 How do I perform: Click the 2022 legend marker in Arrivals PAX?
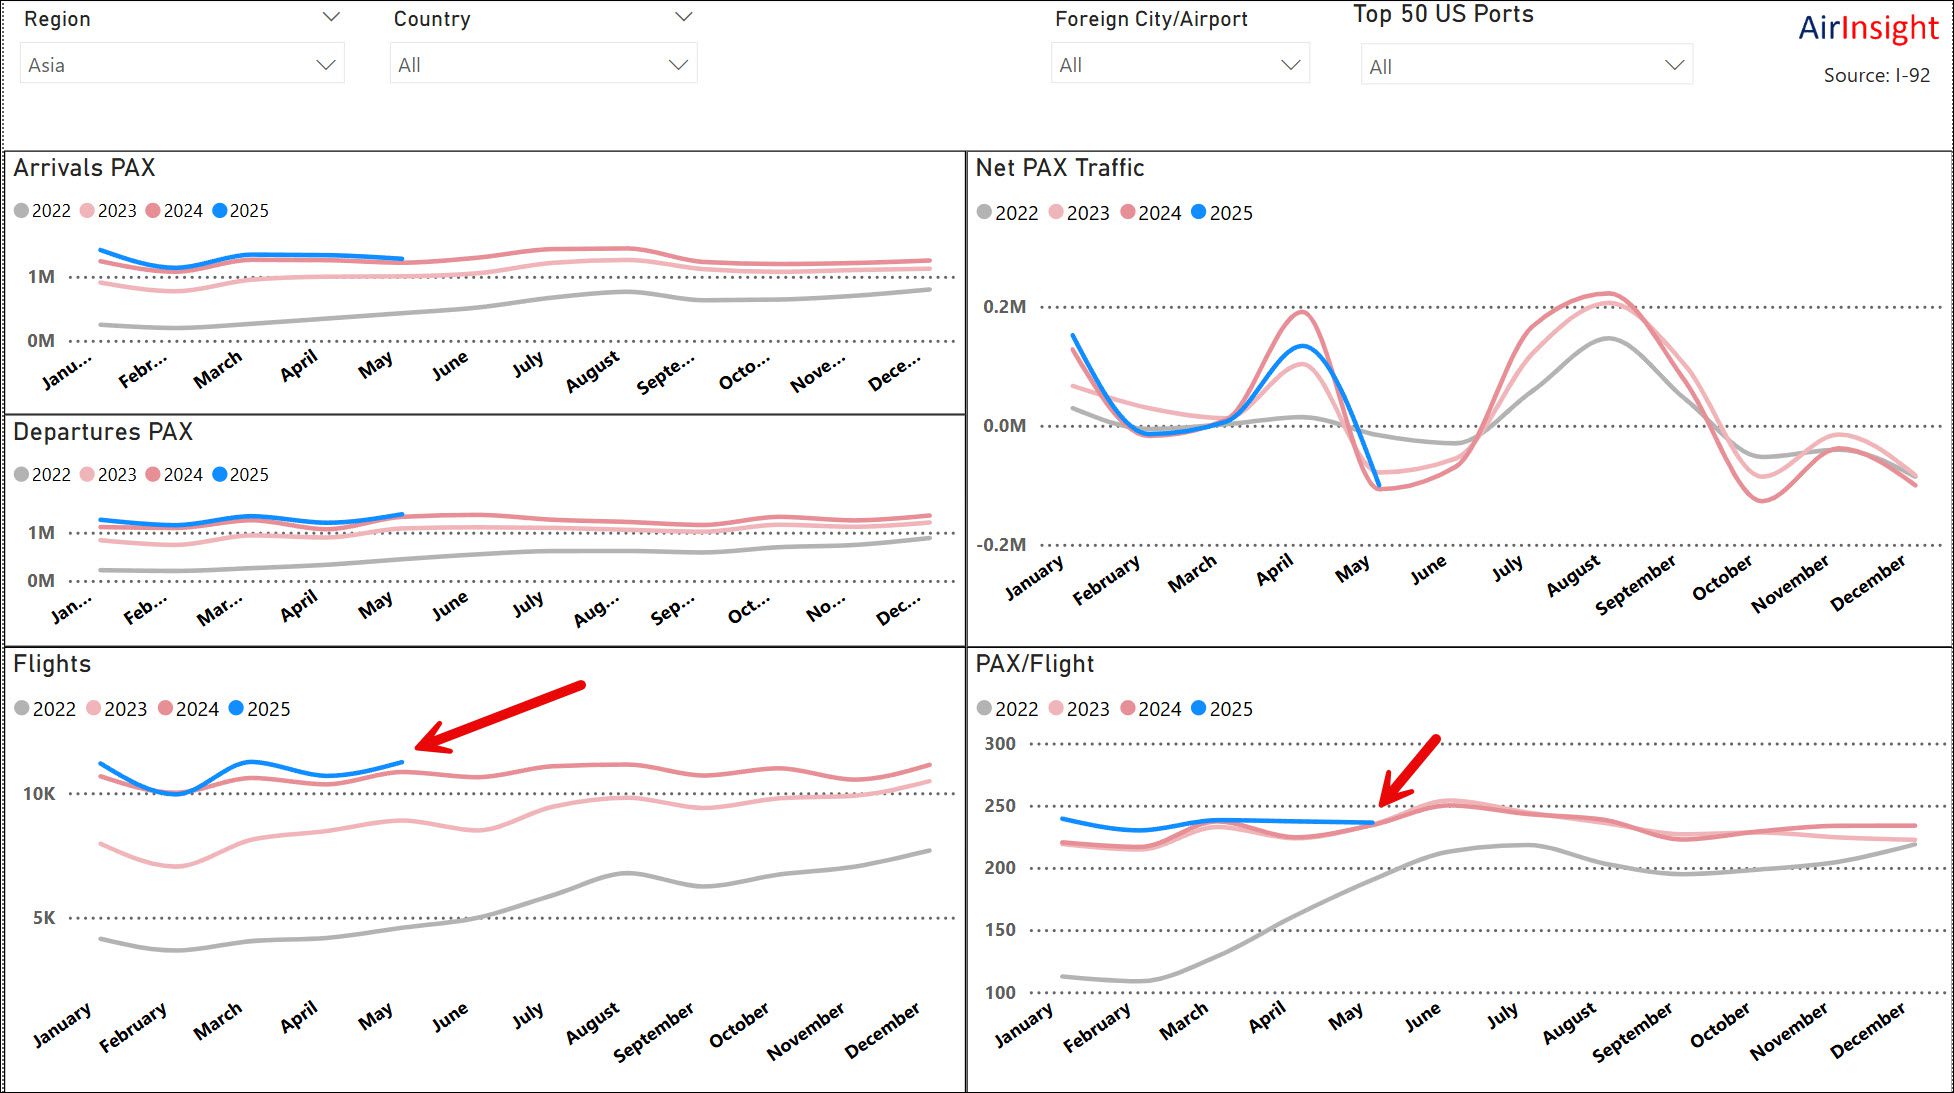click(22, 211)
